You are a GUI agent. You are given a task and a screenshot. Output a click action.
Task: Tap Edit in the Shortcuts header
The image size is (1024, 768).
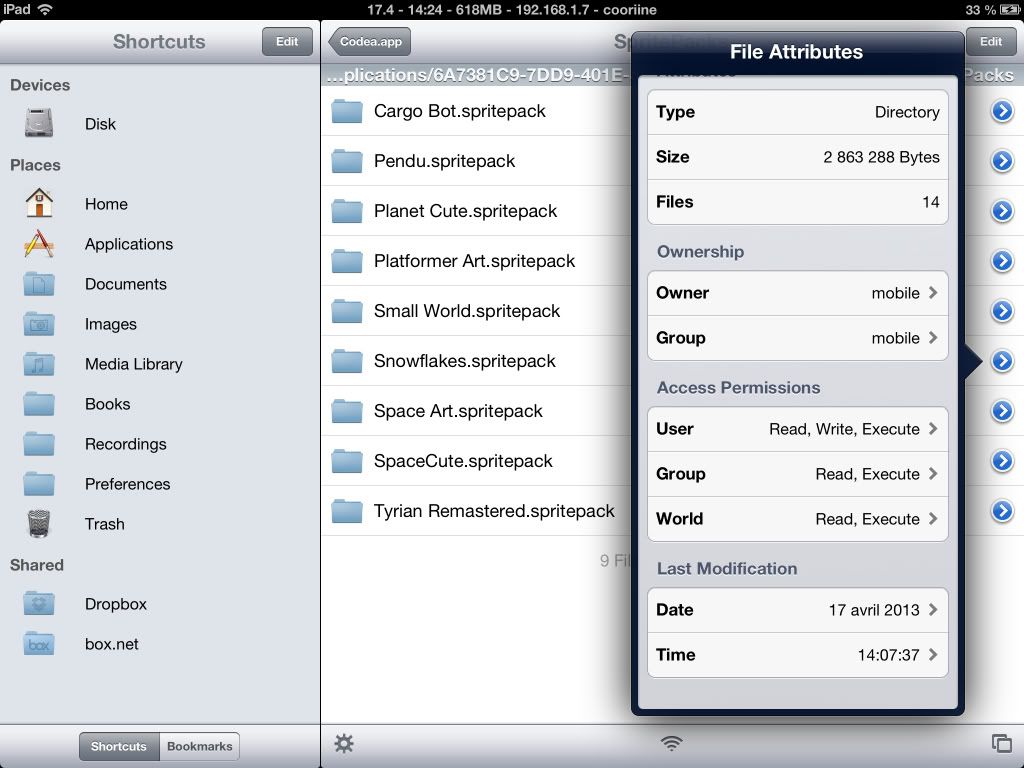(x=287, y=41)
